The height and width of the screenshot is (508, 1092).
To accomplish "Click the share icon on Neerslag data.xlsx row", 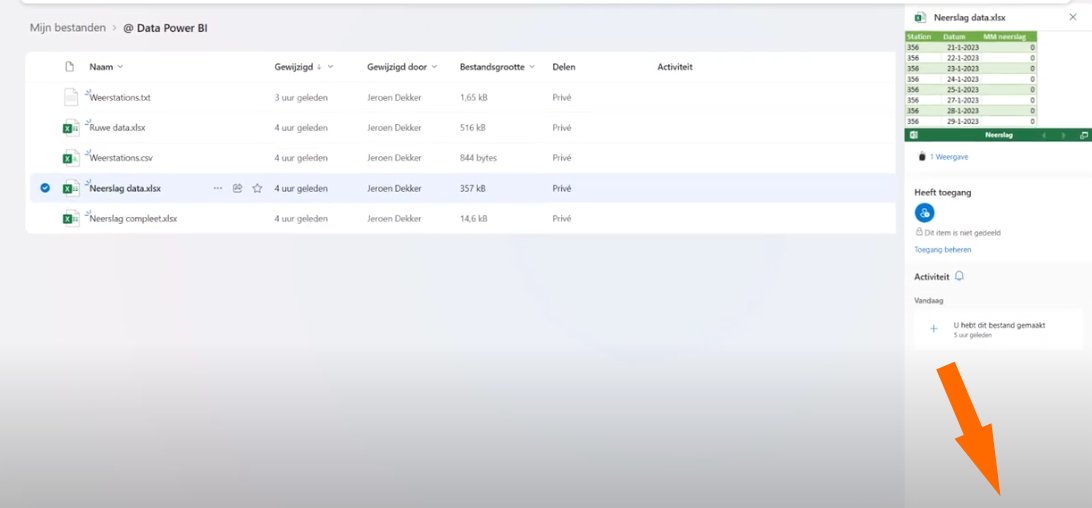I will 237,188.
